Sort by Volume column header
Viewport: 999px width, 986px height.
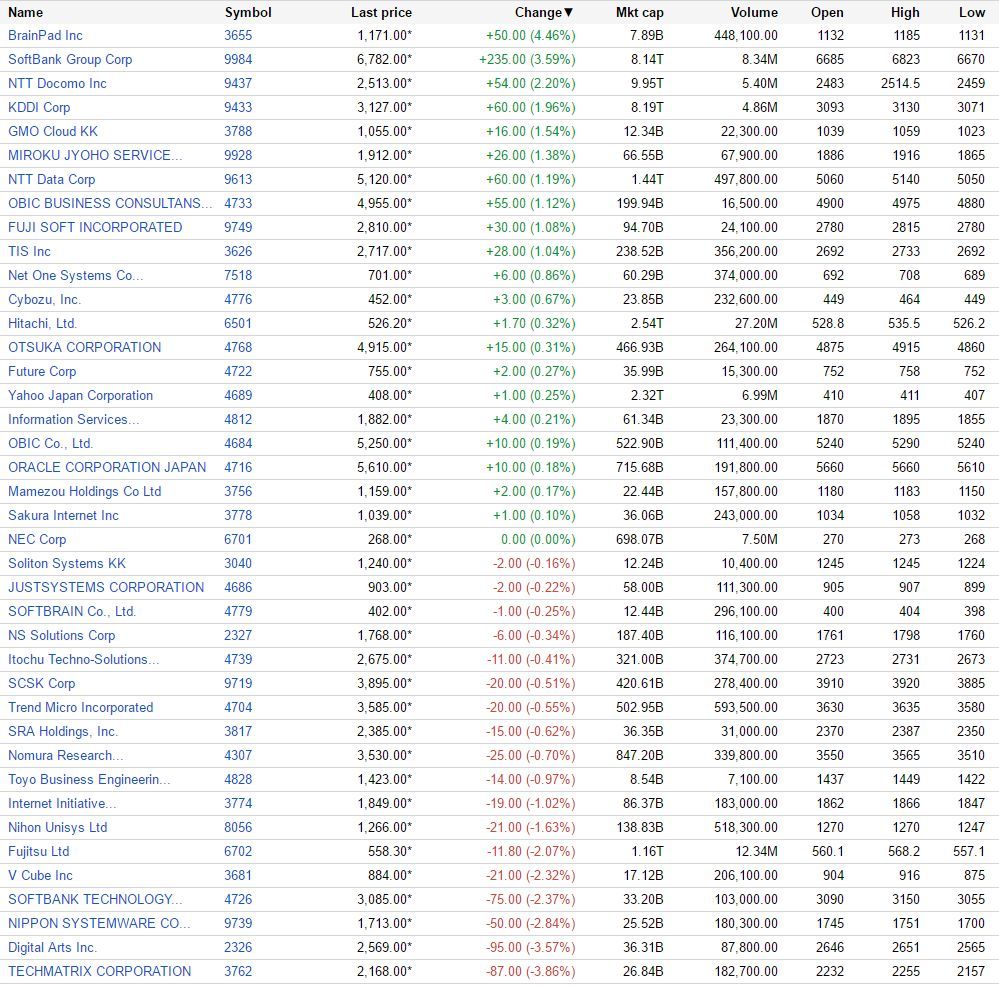[754, 12]
